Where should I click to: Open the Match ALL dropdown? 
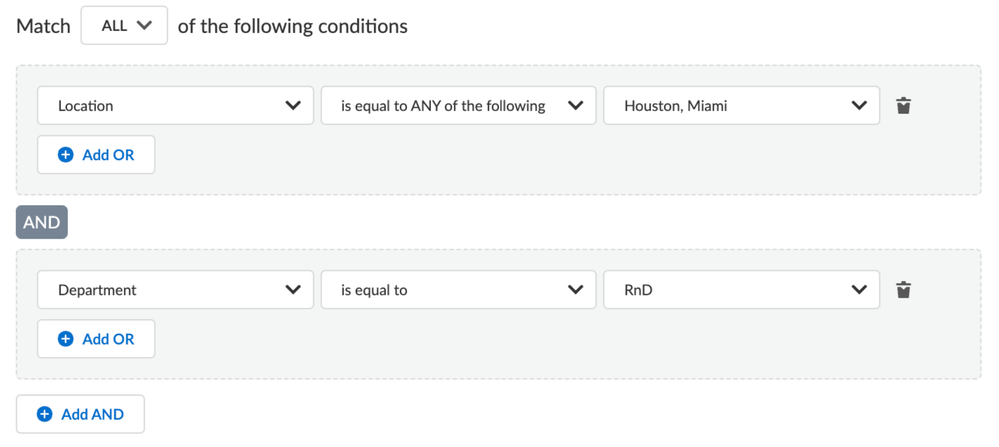point(124,26)
